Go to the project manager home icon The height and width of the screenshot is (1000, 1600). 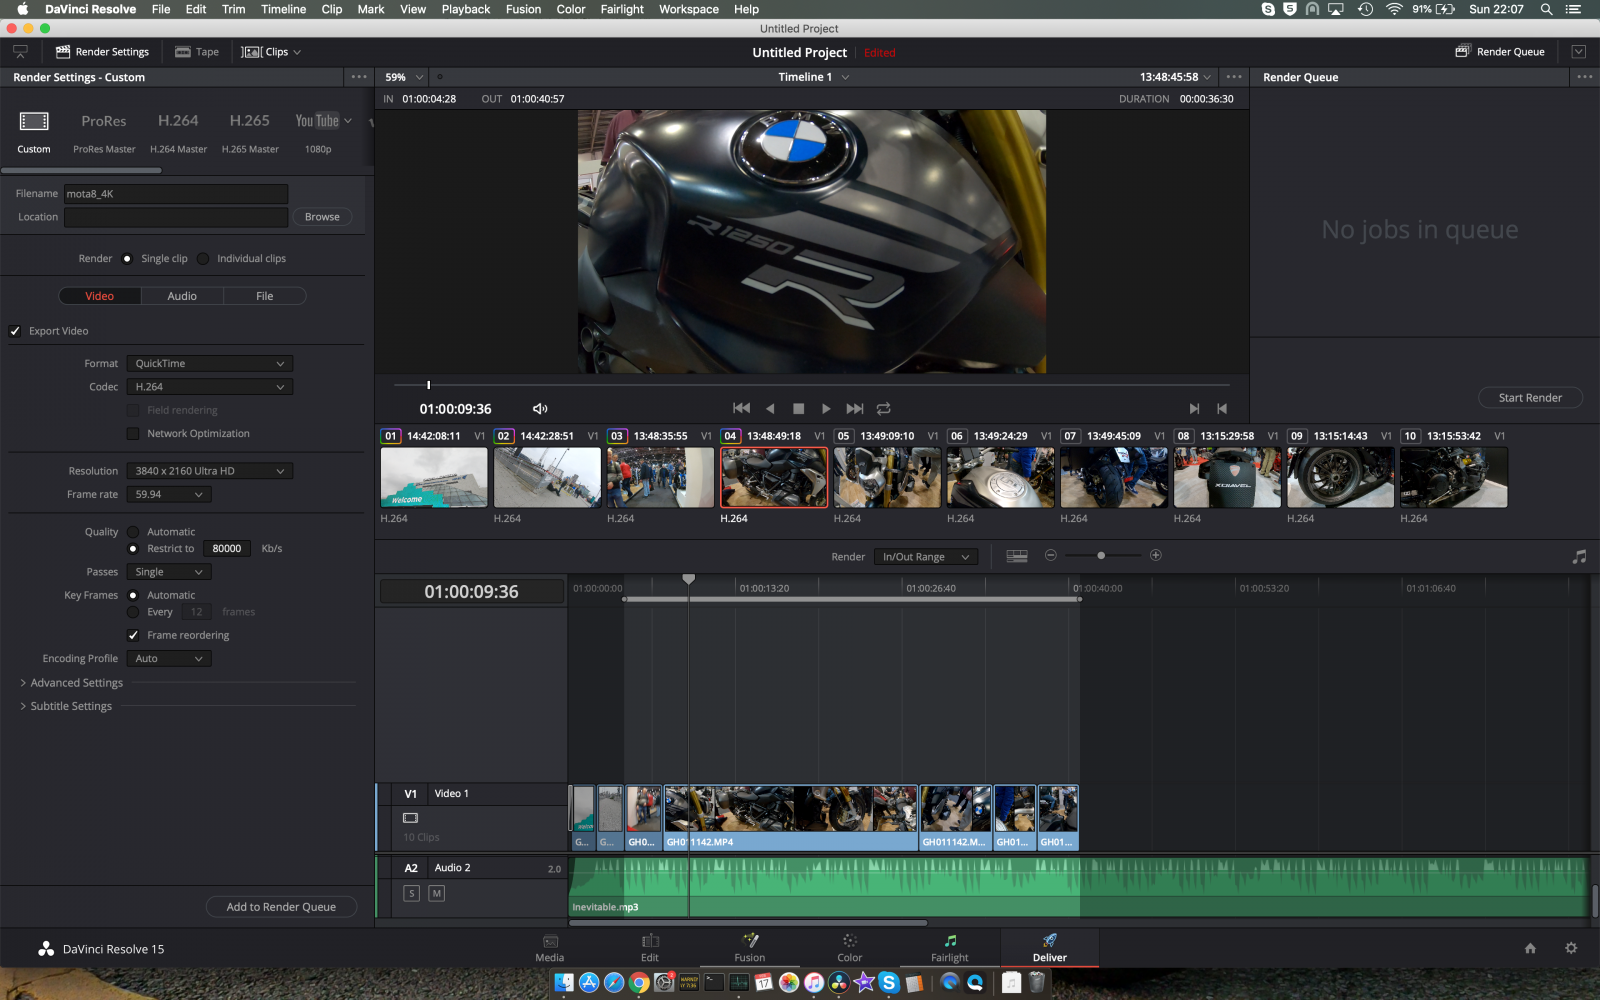(x=1530, y=948)
